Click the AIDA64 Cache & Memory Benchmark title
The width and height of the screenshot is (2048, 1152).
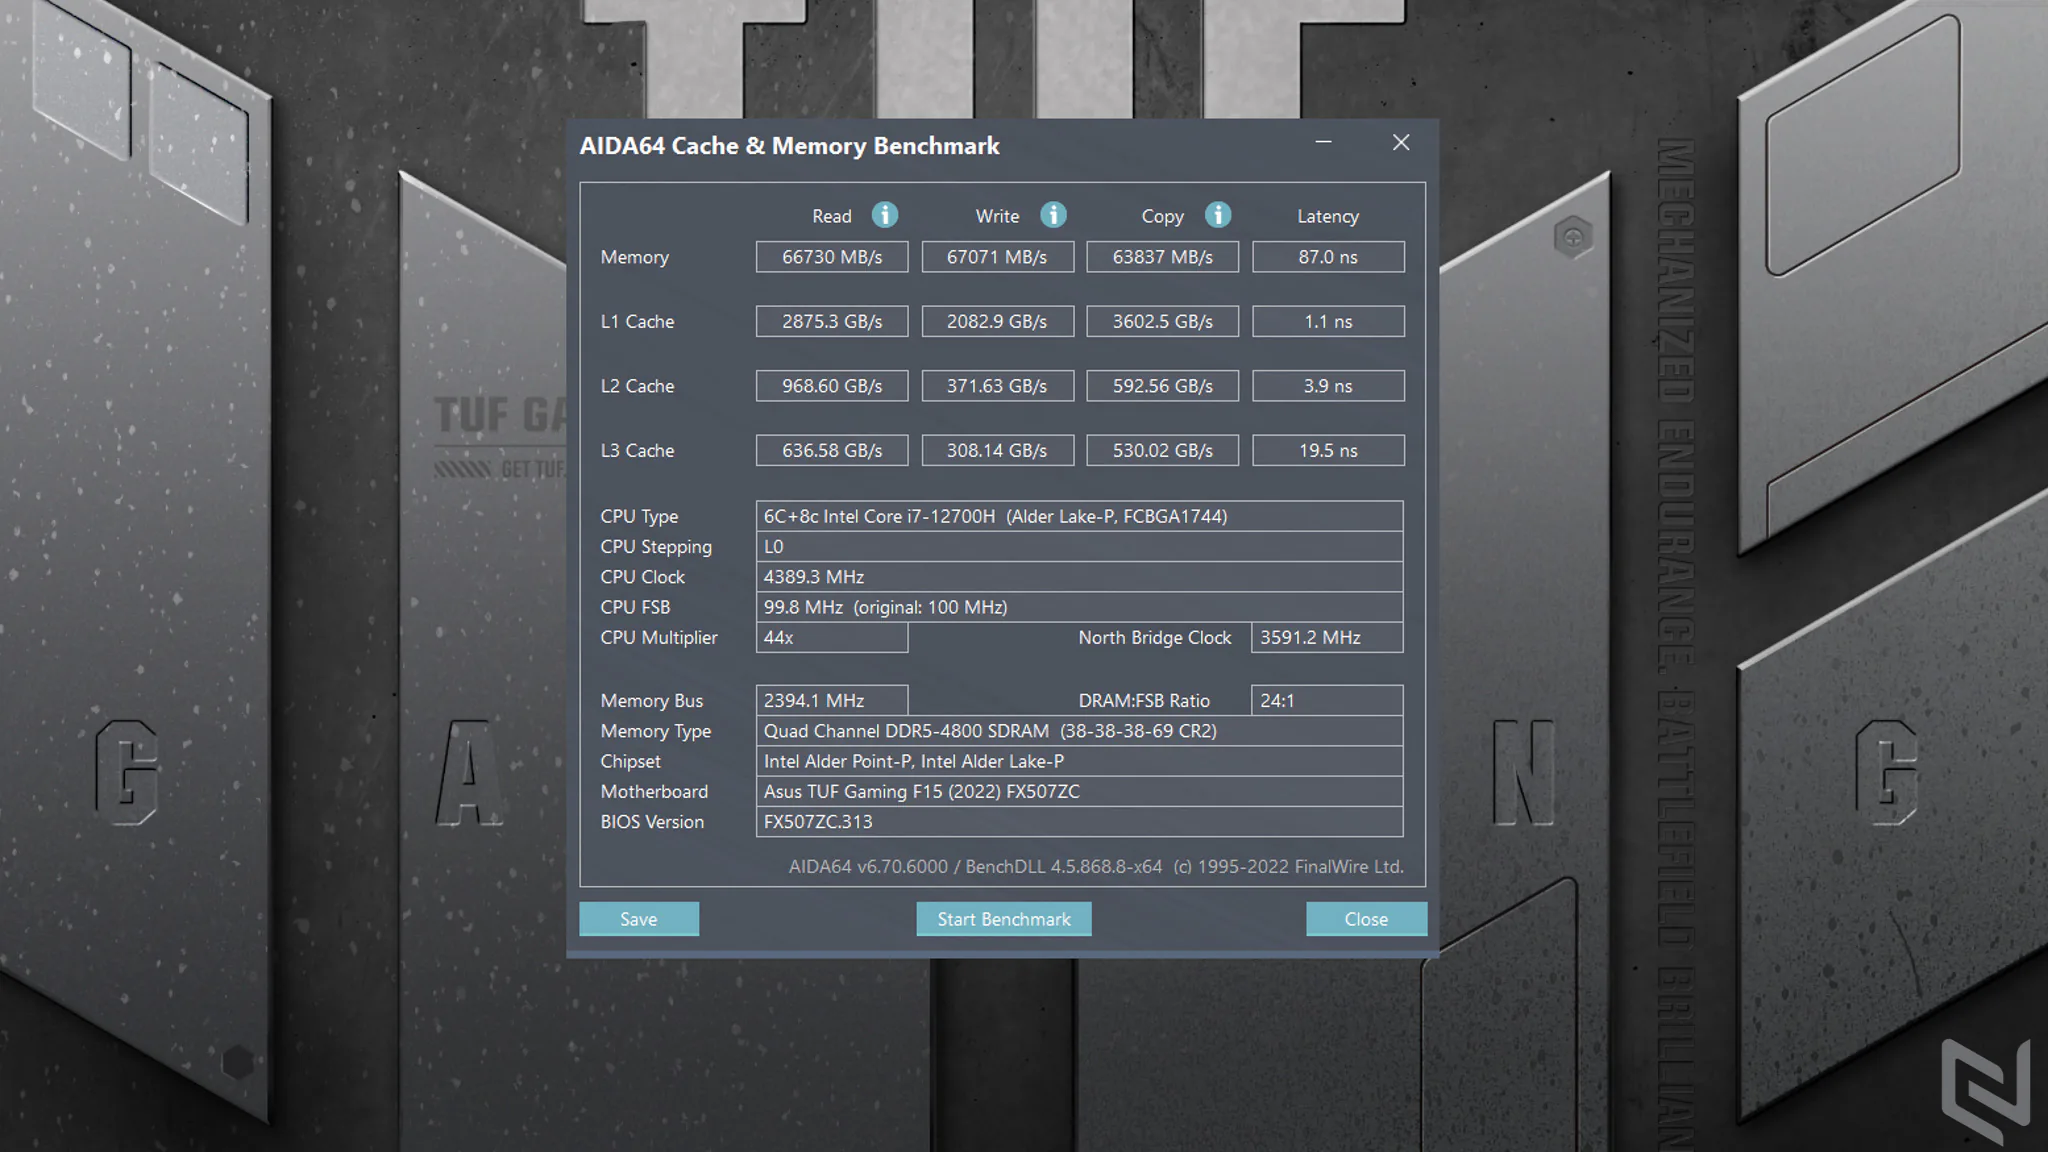click(789, 146)
